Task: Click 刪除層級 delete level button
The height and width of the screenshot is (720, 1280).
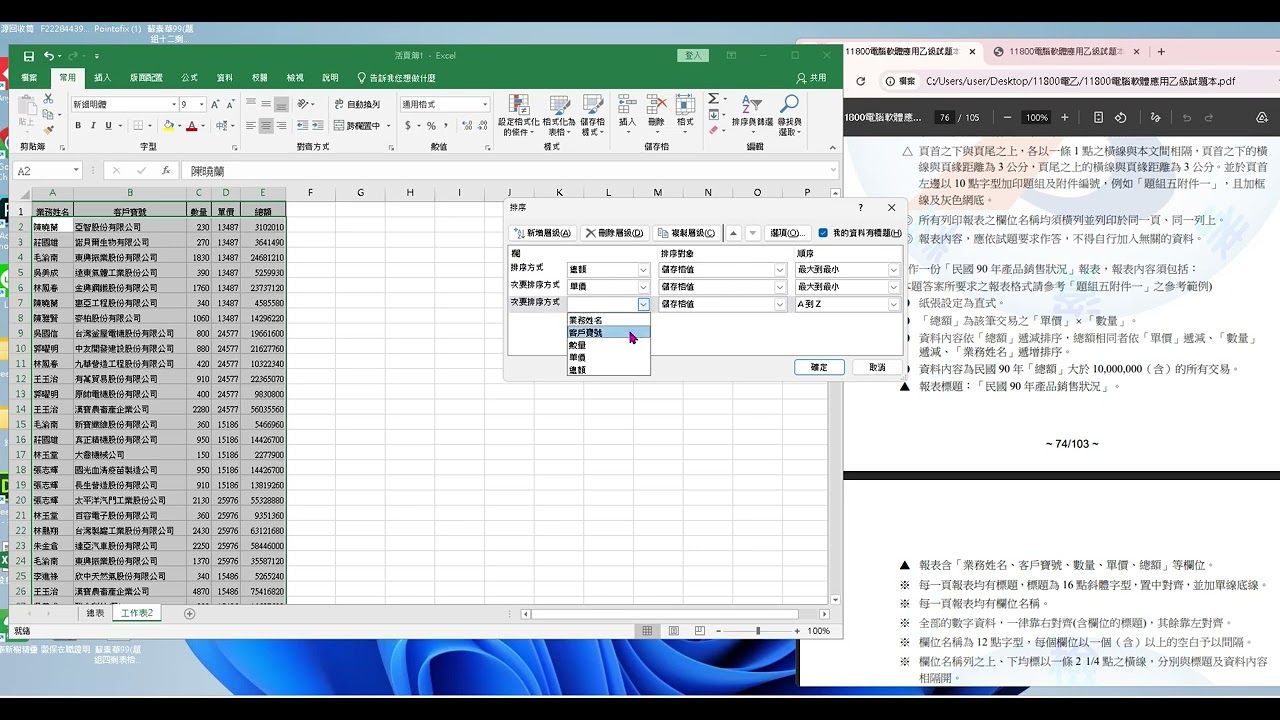Action: pyautogui.click(x=614, y=233)
